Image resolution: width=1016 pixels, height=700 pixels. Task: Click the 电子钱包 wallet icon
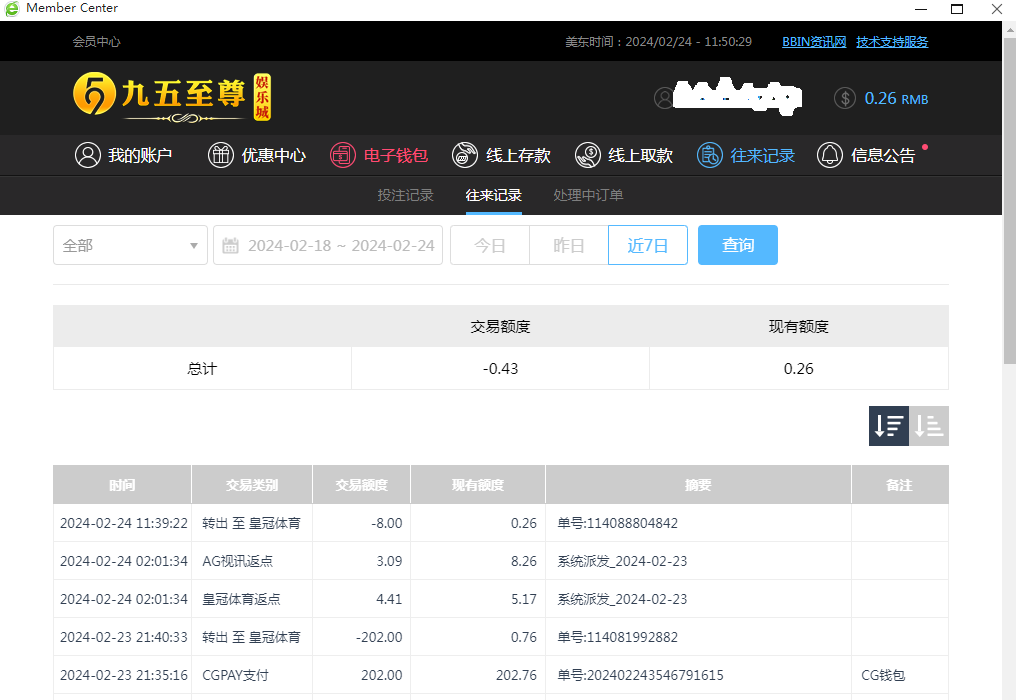(x=343, y=155)
